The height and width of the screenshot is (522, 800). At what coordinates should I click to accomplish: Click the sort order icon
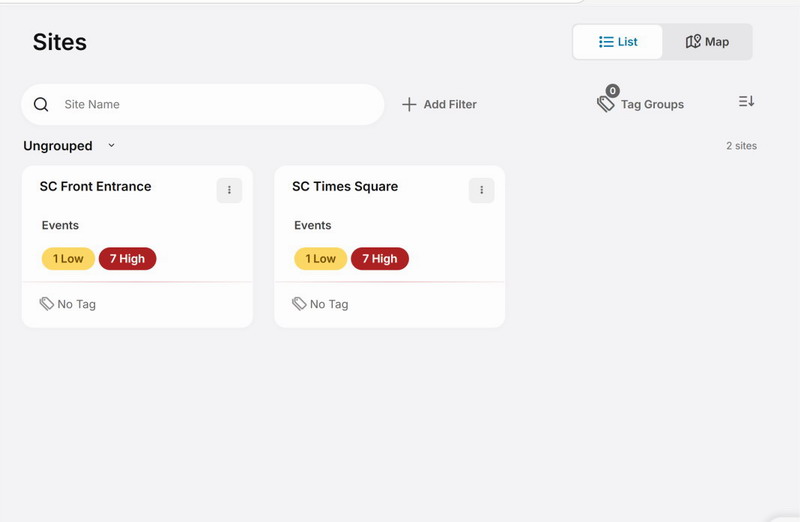(x=746, y=102)
